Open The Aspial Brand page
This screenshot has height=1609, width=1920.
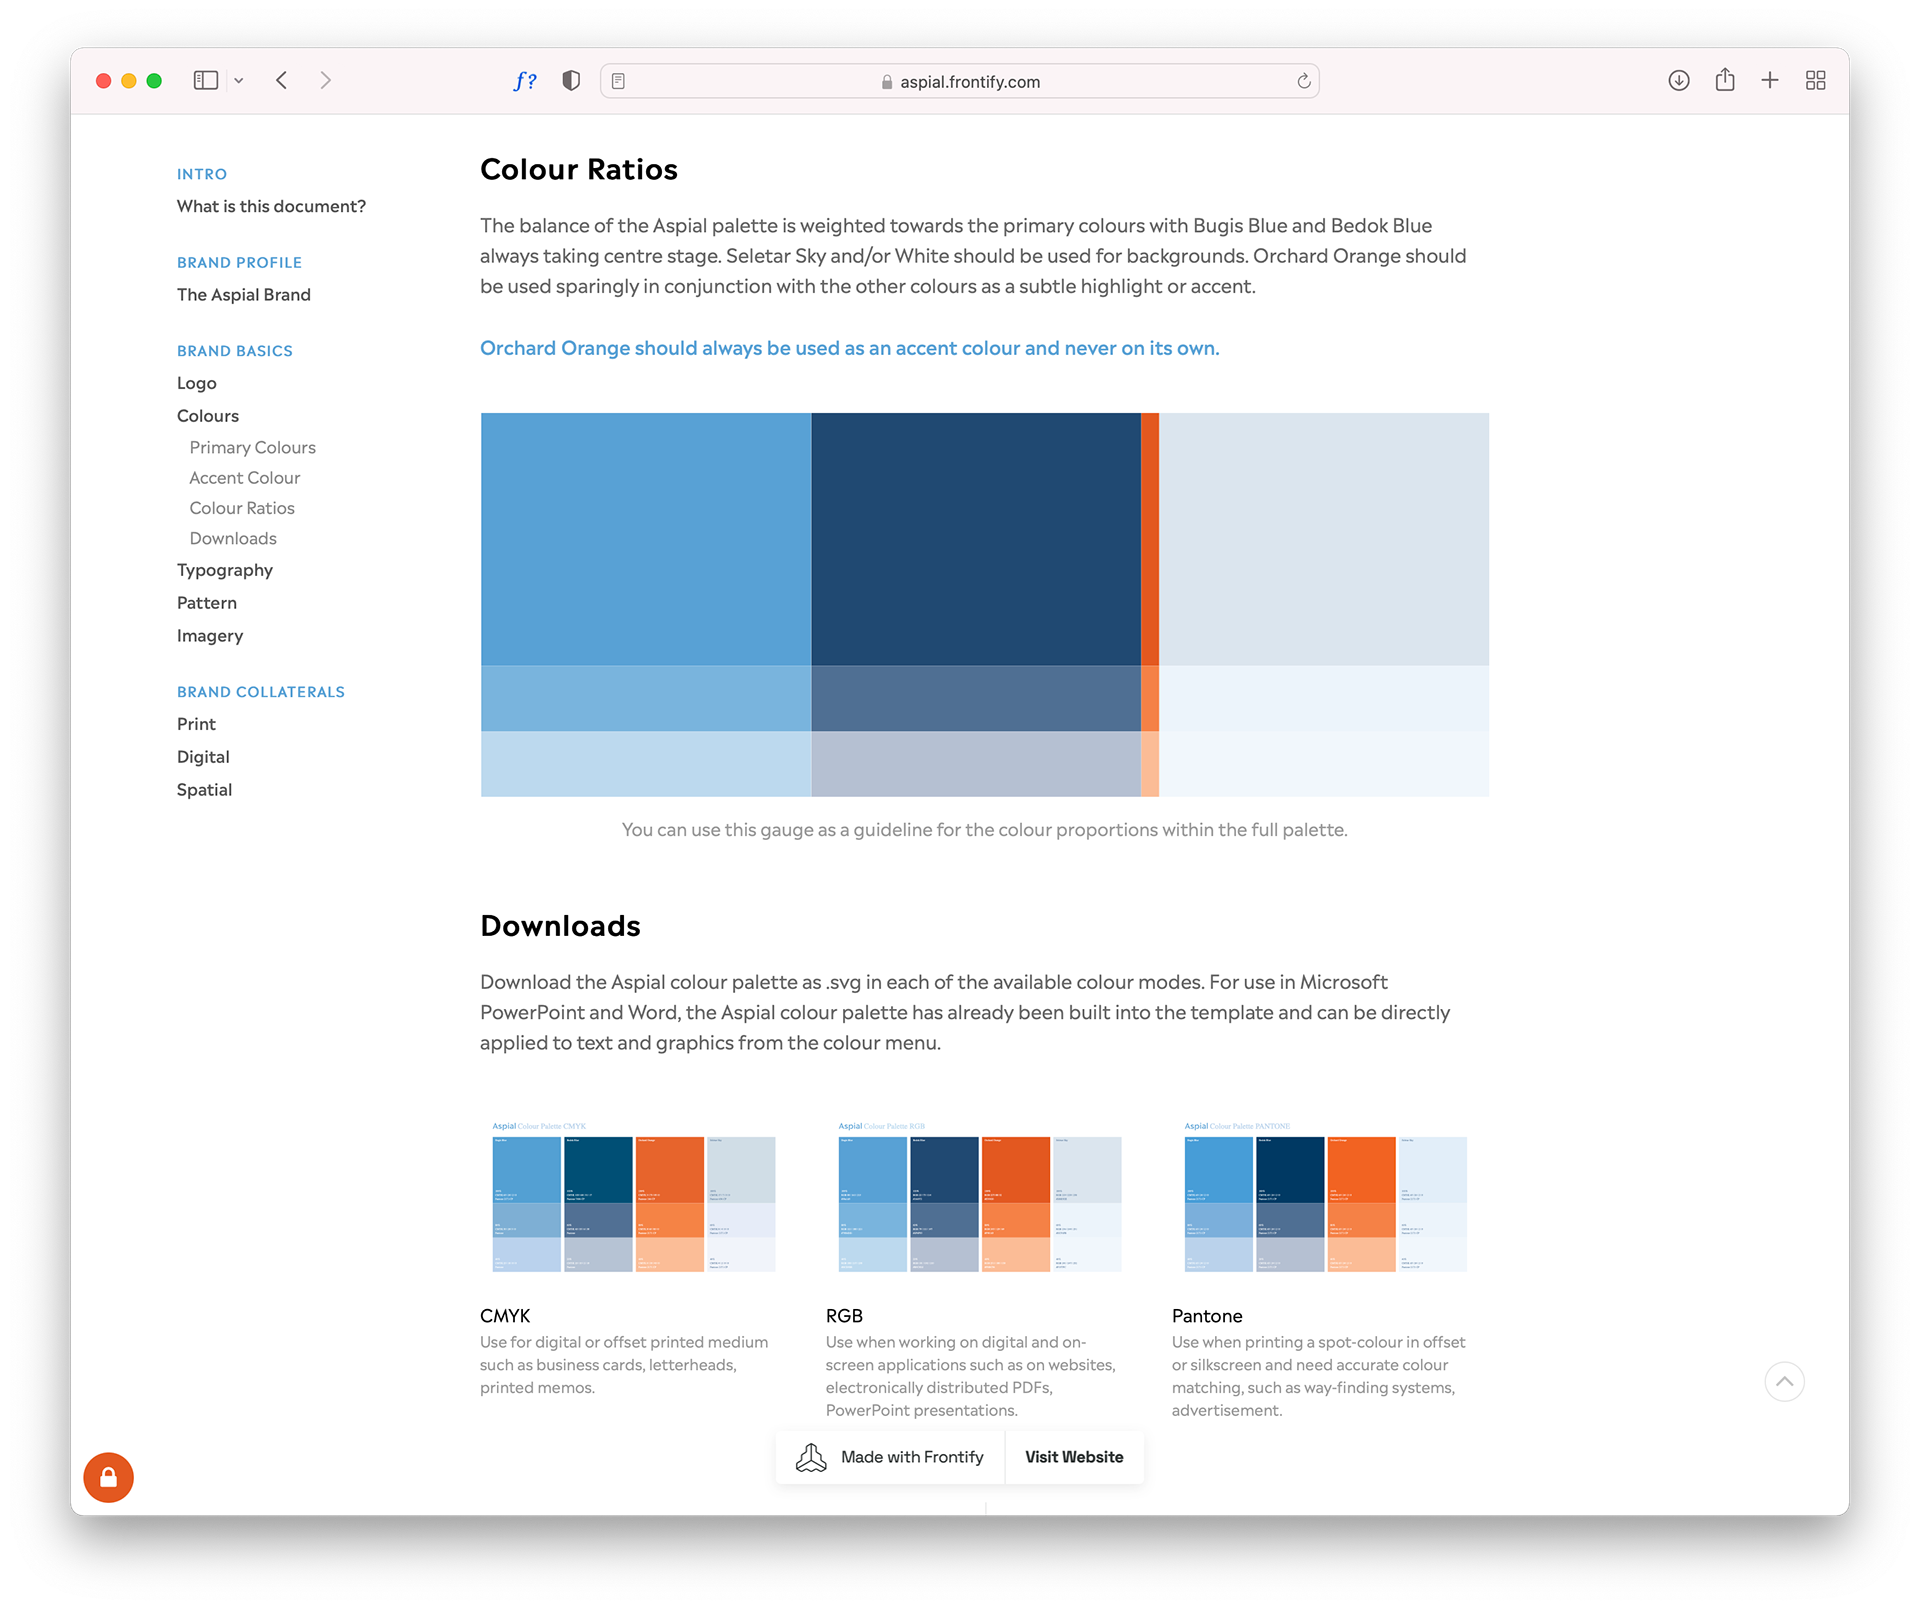point(244,295)
